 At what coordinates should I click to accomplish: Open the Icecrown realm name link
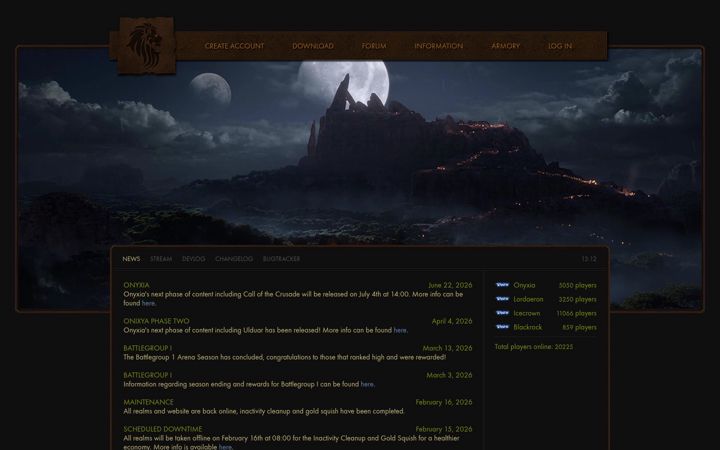527,313
